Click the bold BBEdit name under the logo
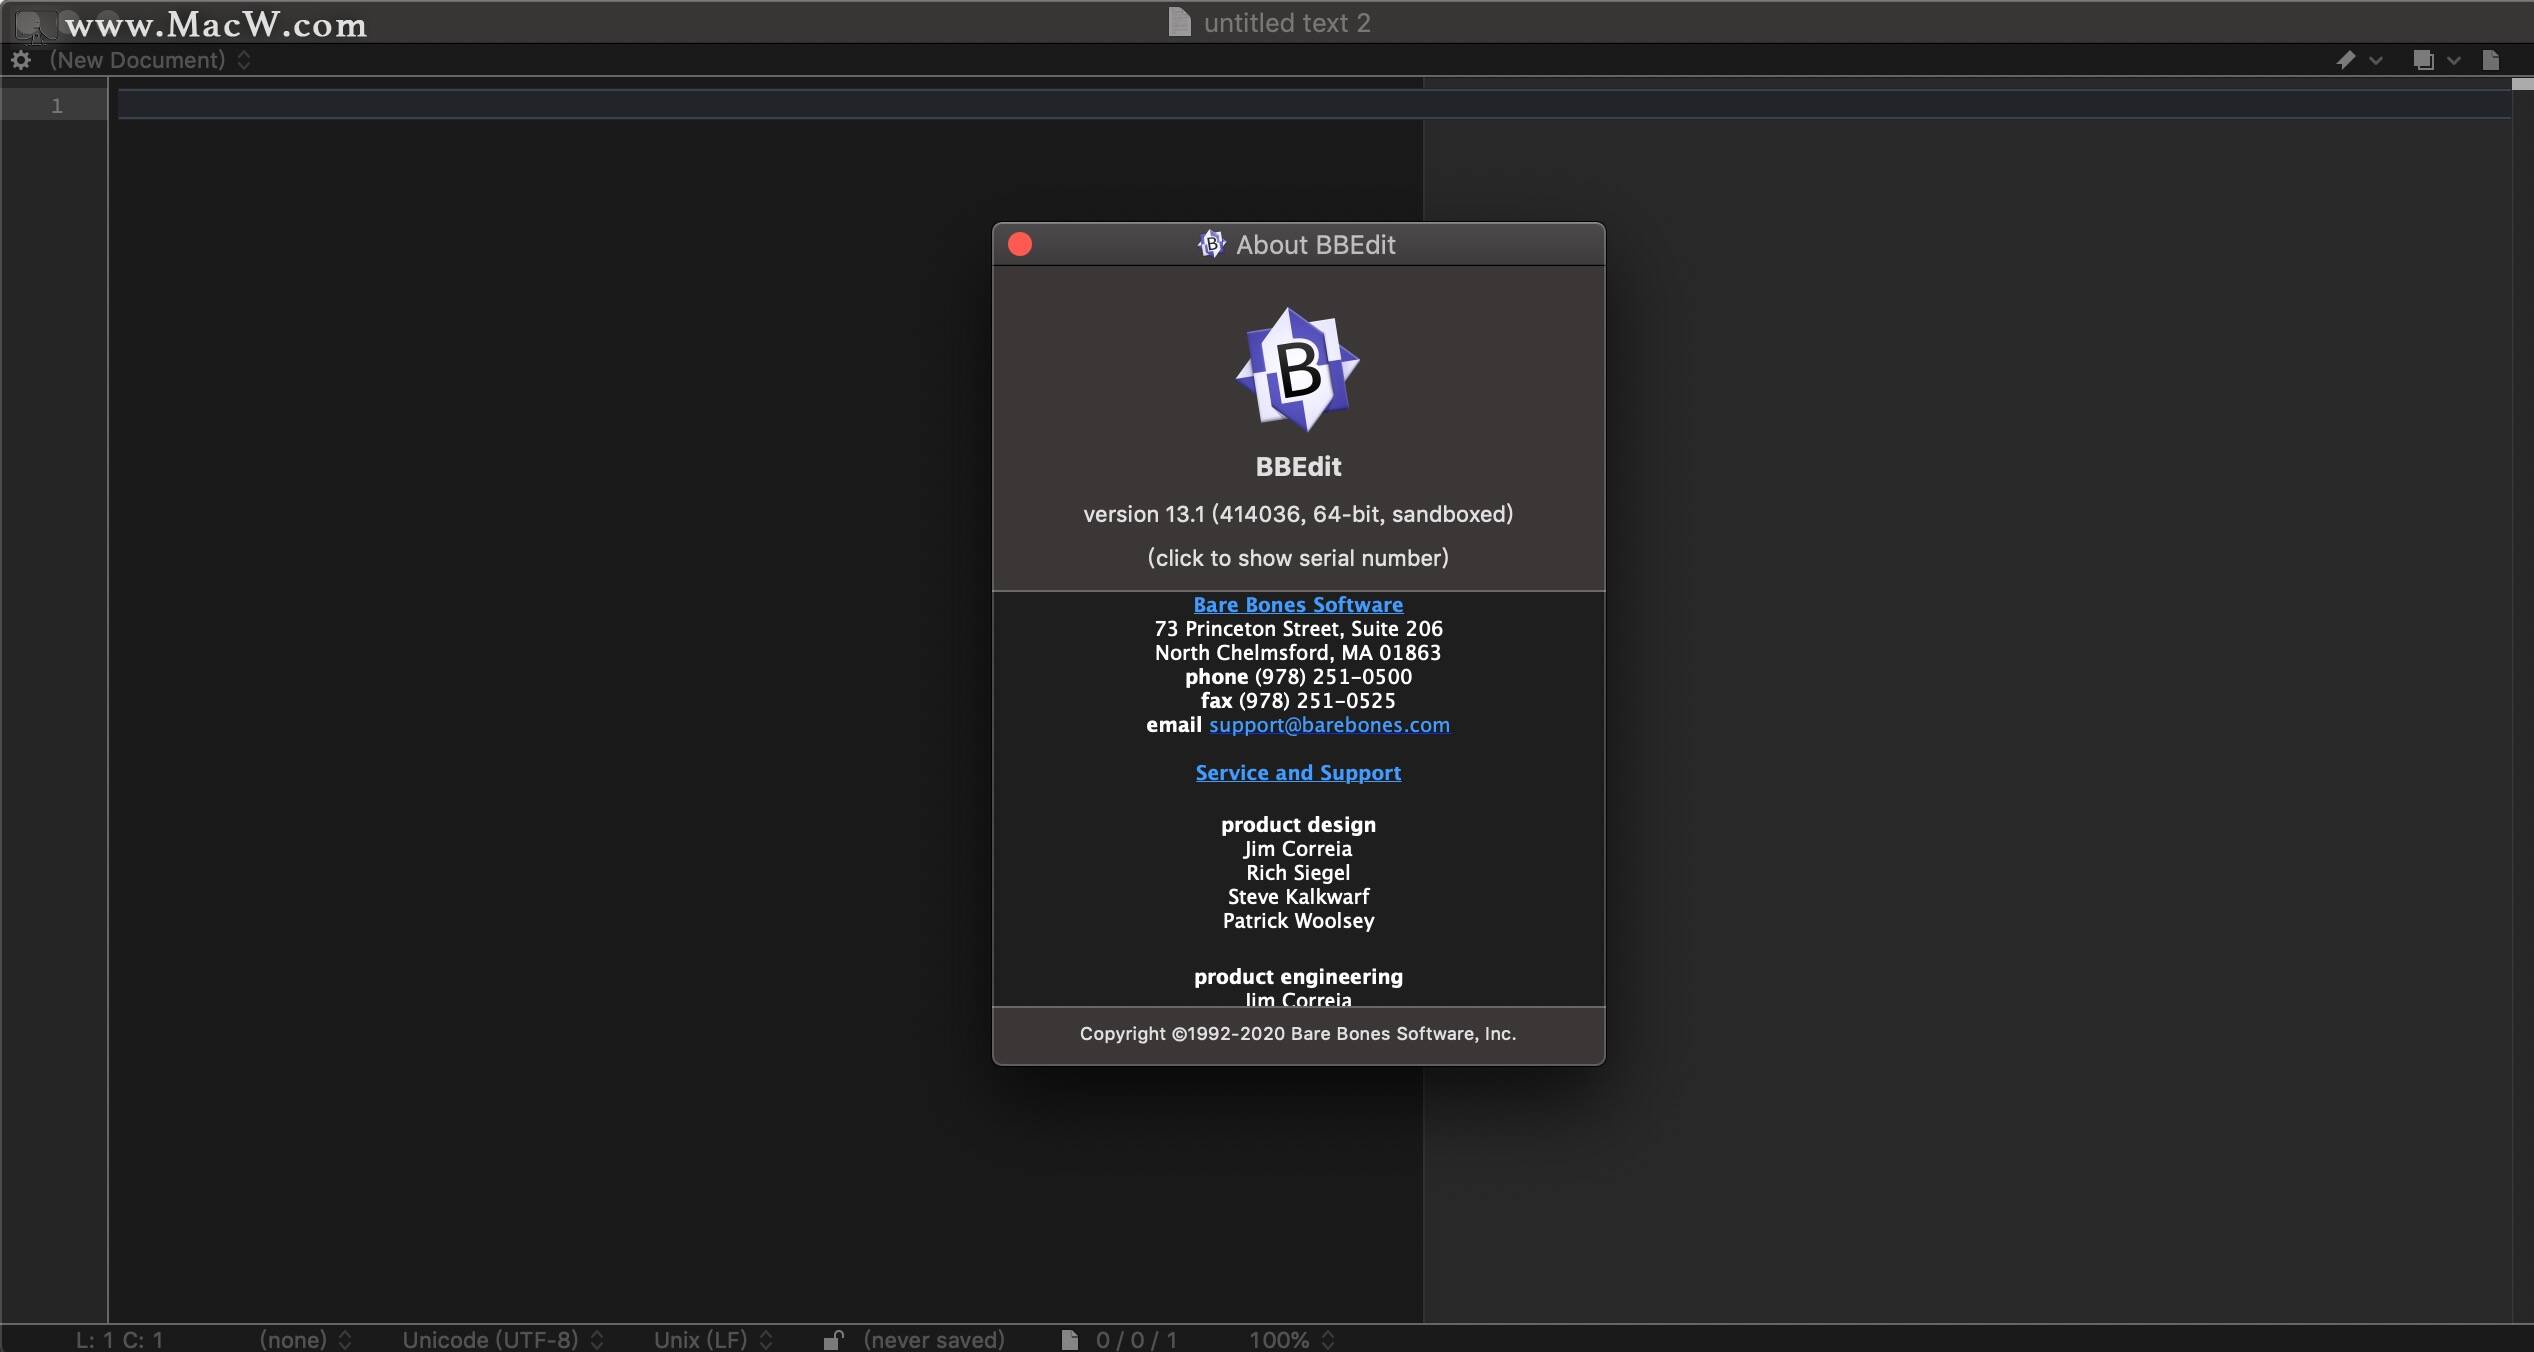The width and height of the screenshot is (2534, 1352). [x=1298, y=466]
